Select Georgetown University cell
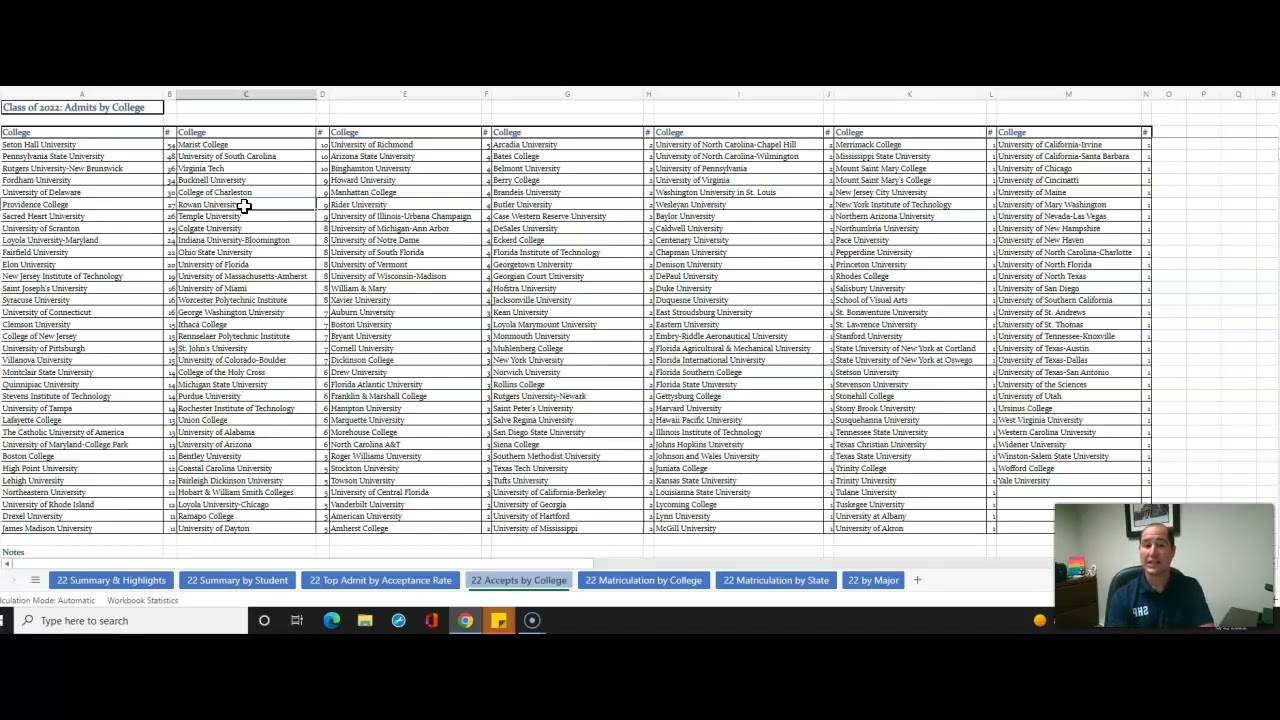 pyautogui.click(x=567, y=265)
